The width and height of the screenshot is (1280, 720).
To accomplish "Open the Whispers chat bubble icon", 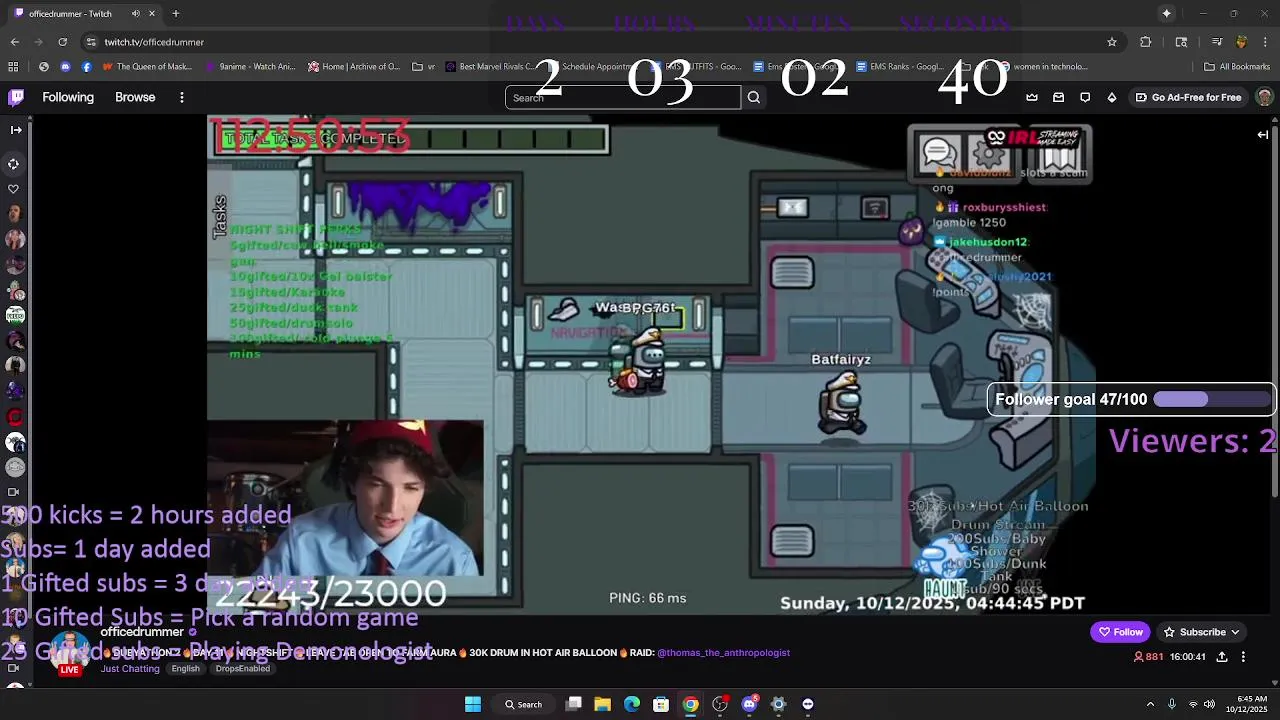I will pyautogui.click(x=1085, y=97).
